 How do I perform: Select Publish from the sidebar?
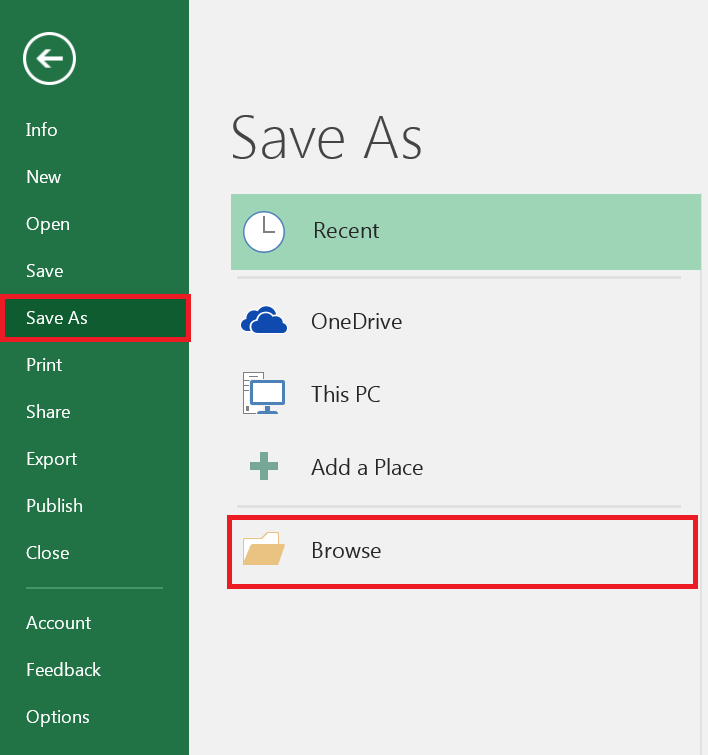(x=54, y=506)
